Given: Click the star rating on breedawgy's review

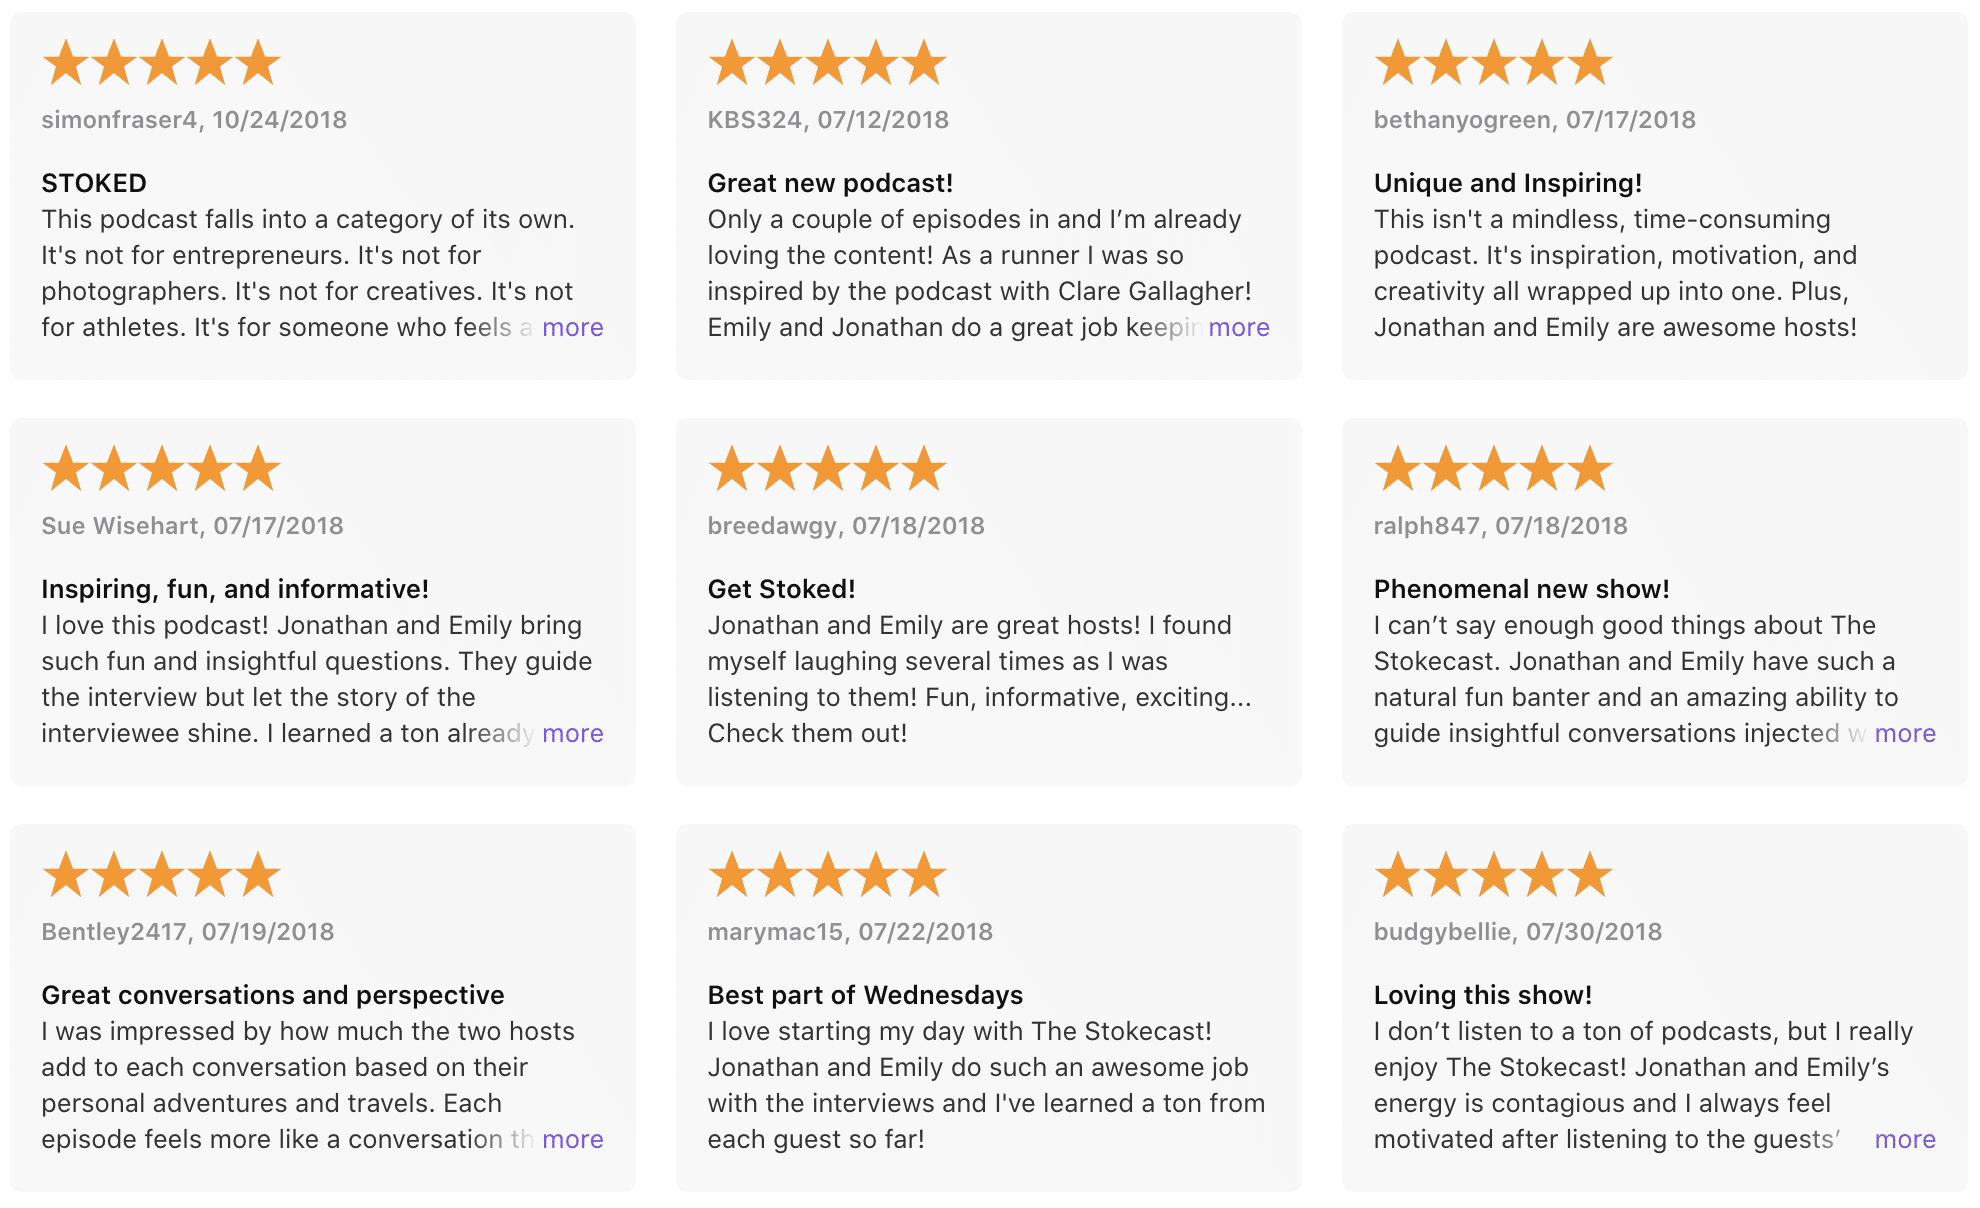Looking at the screenshot, I should pos(827,469).
